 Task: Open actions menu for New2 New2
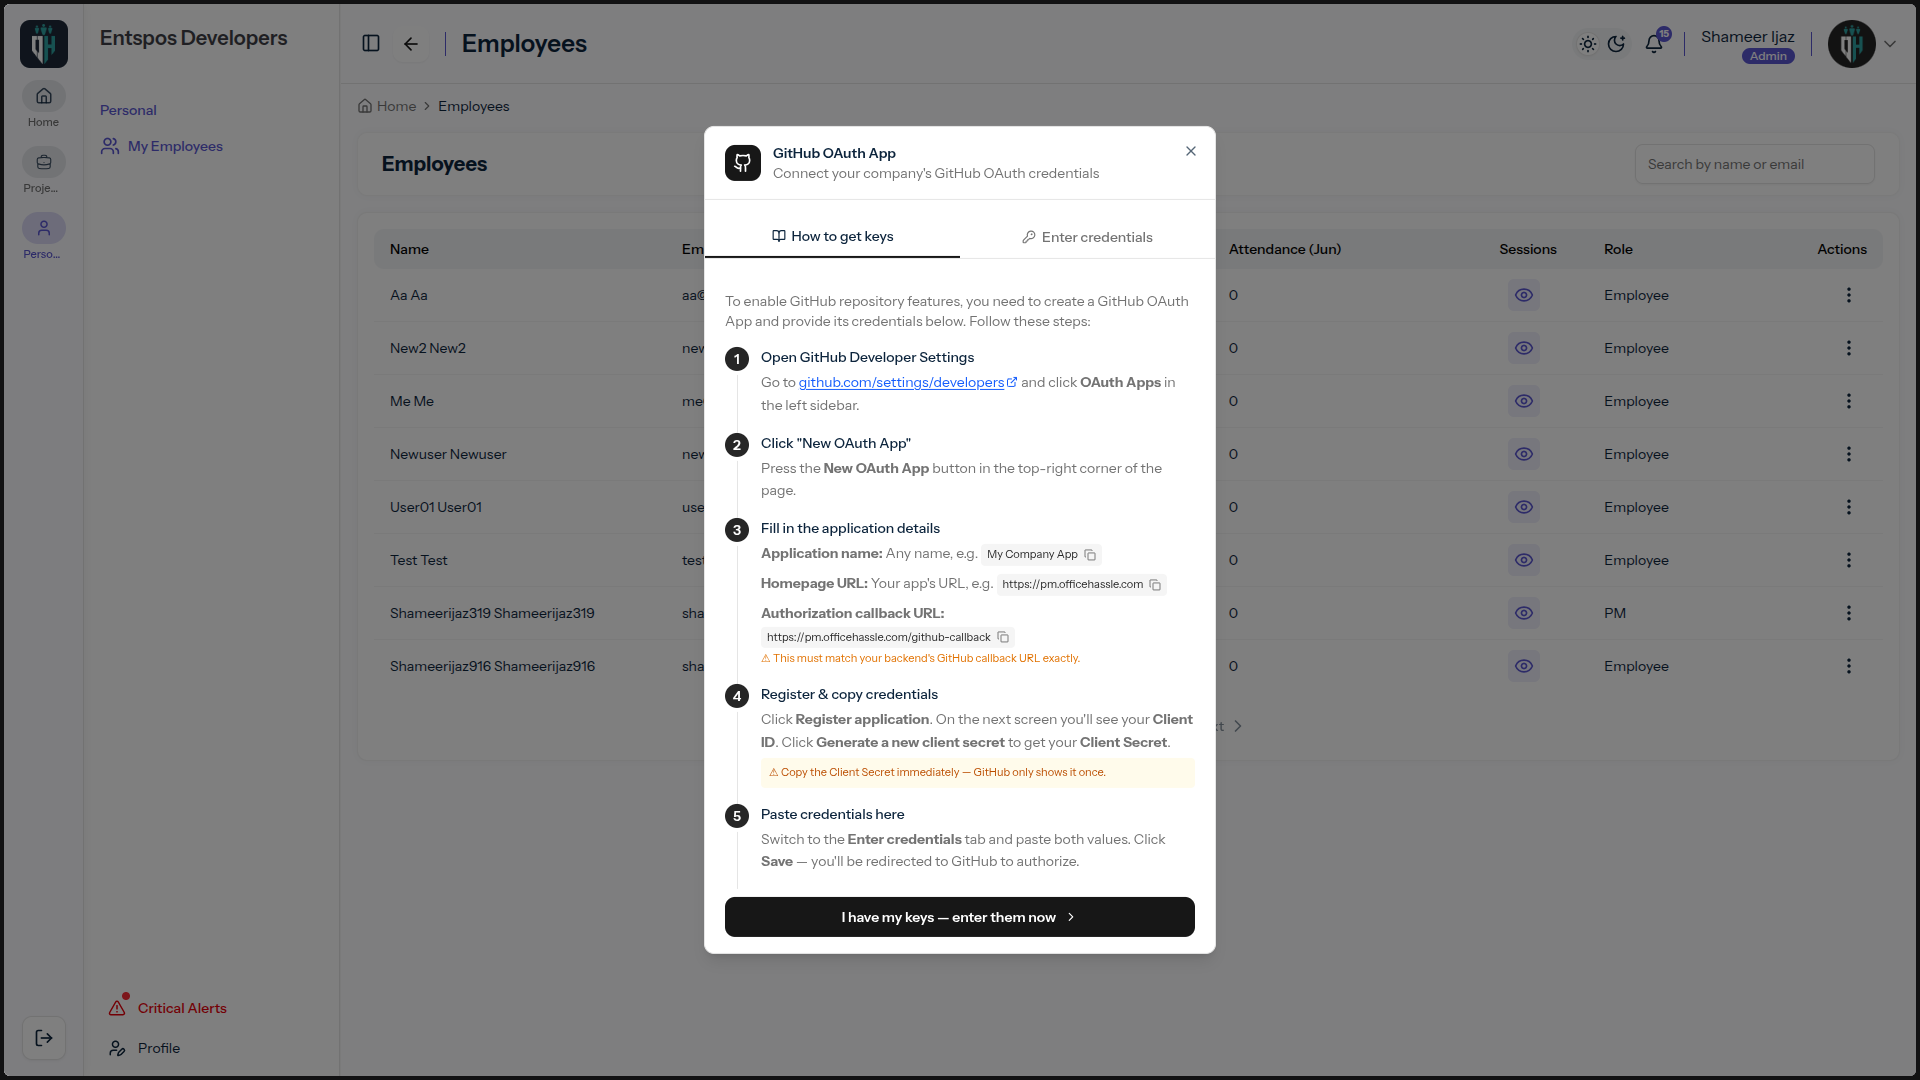point(1849,348)
